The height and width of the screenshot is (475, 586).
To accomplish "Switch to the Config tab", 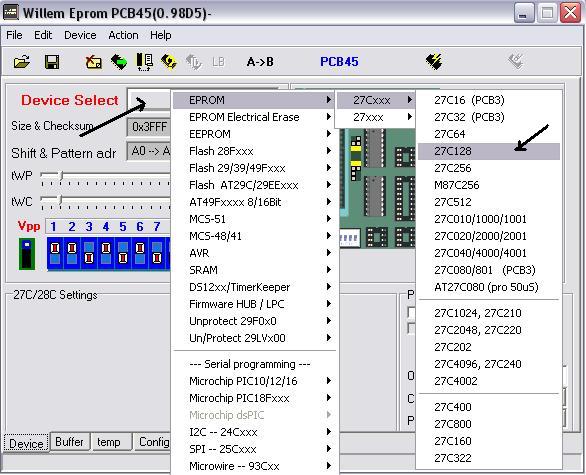I will click(x=153, y=442).
